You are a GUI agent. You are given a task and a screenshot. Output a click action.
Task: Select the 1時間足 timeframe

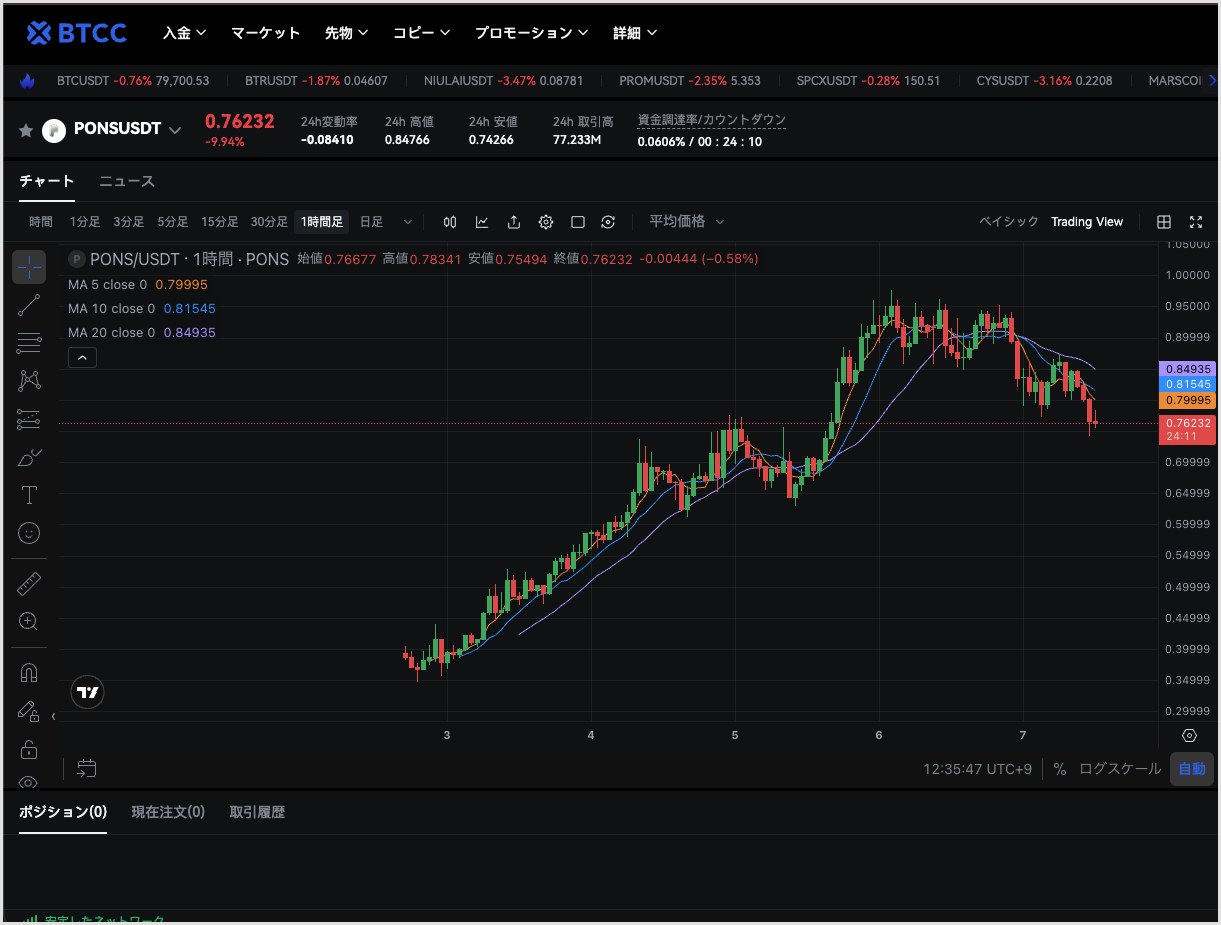(x=322, y=222)
